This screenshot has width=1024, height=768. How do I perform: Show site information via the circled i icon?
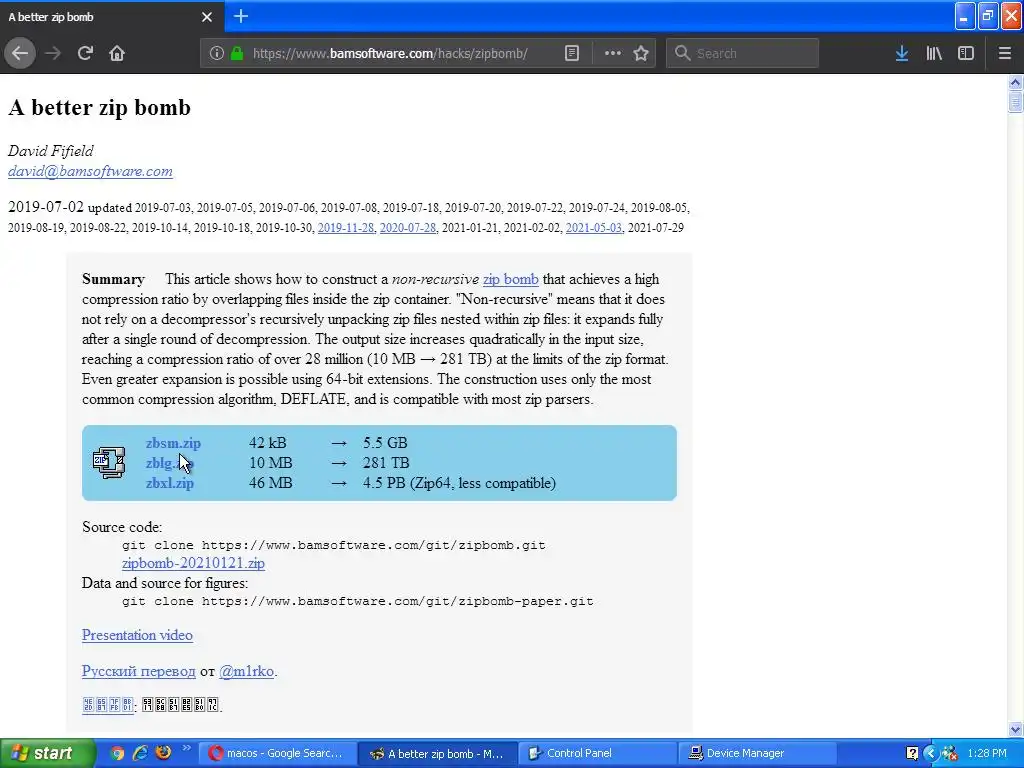(217, 53)
